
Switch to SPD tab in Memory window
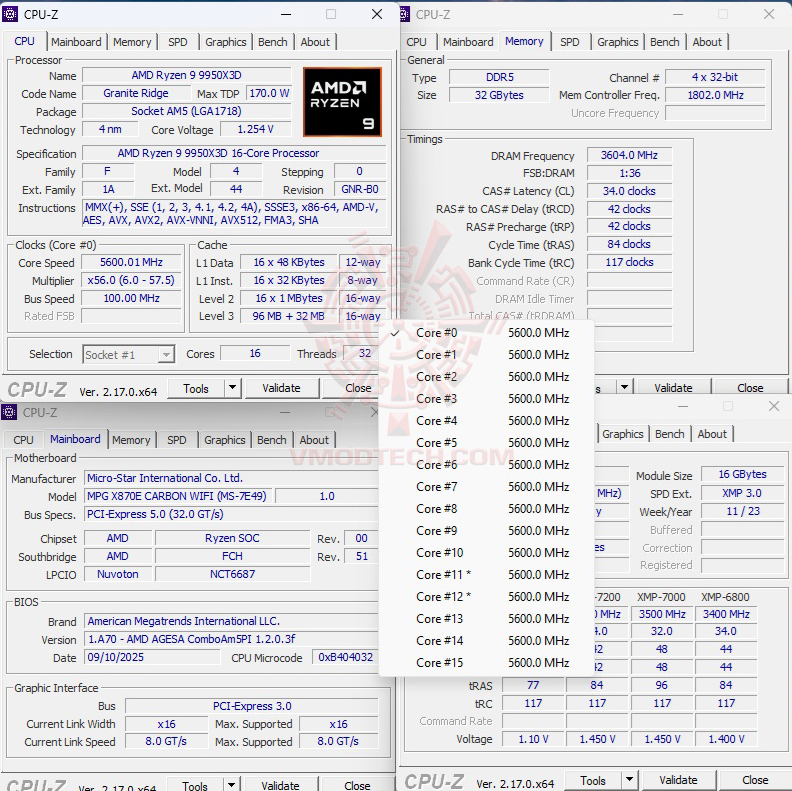tap(570, 42)
